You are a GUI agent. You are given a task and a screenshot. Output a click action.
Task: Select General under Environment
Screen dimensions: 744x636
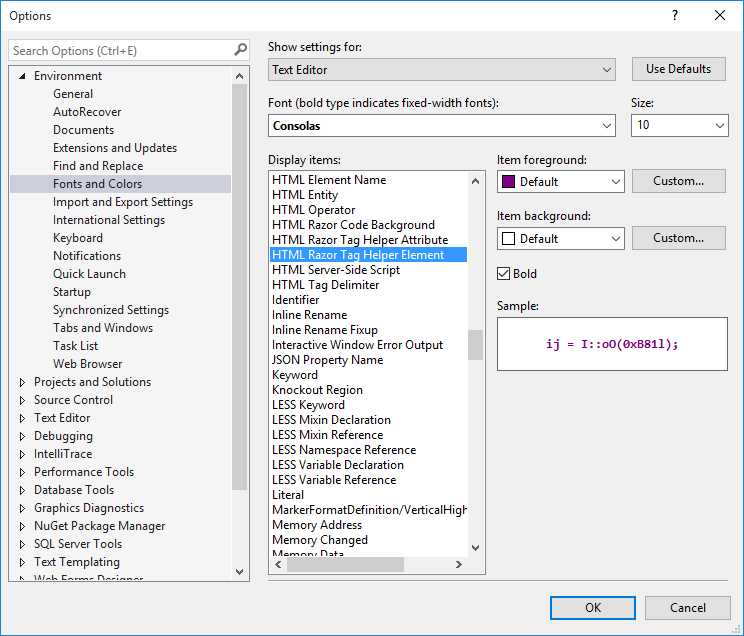(73, 94)
